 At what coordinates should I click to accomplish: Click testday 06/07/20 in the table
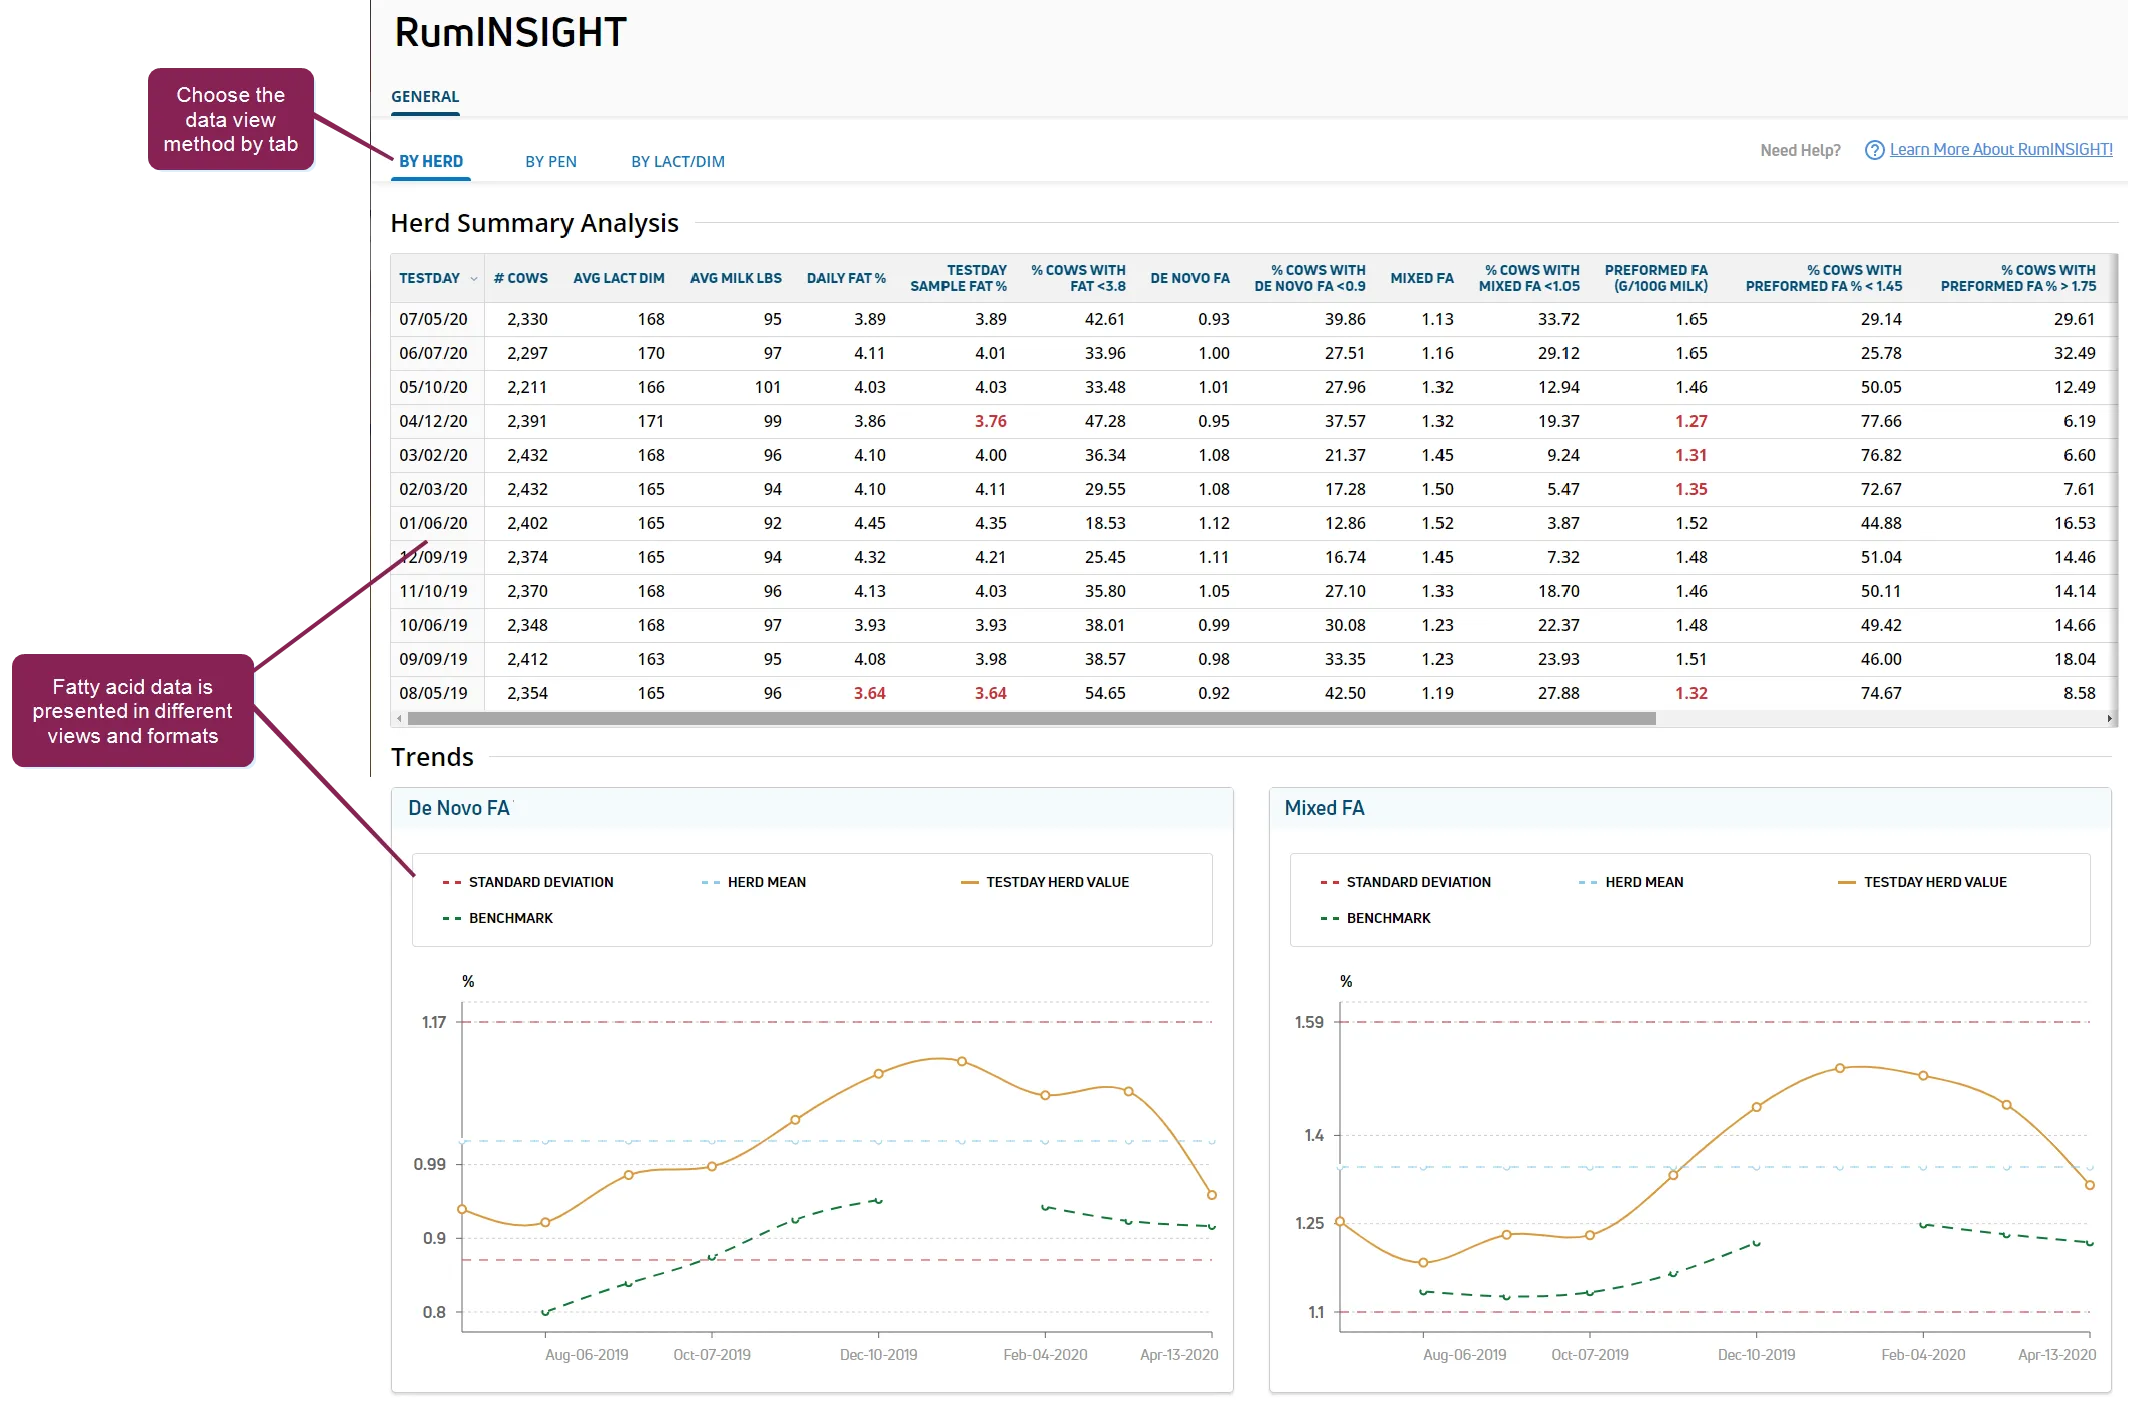[x=433, y=354]
